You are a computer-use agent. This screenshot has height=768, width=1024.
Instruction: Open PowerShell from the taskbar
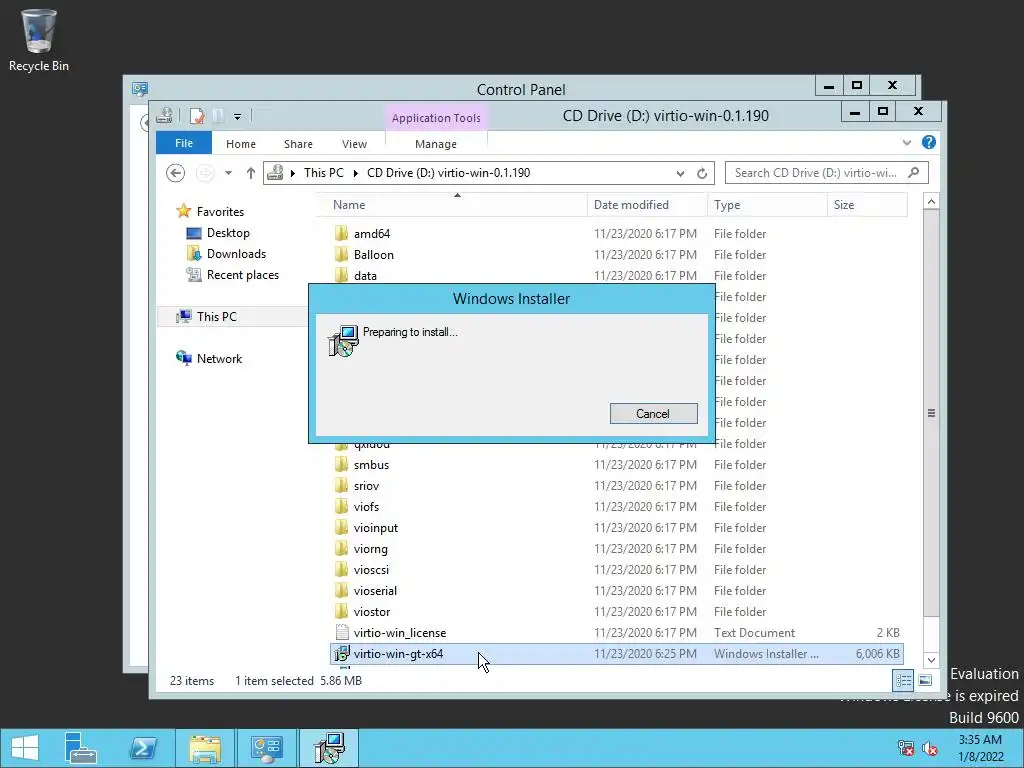[143, 748]
